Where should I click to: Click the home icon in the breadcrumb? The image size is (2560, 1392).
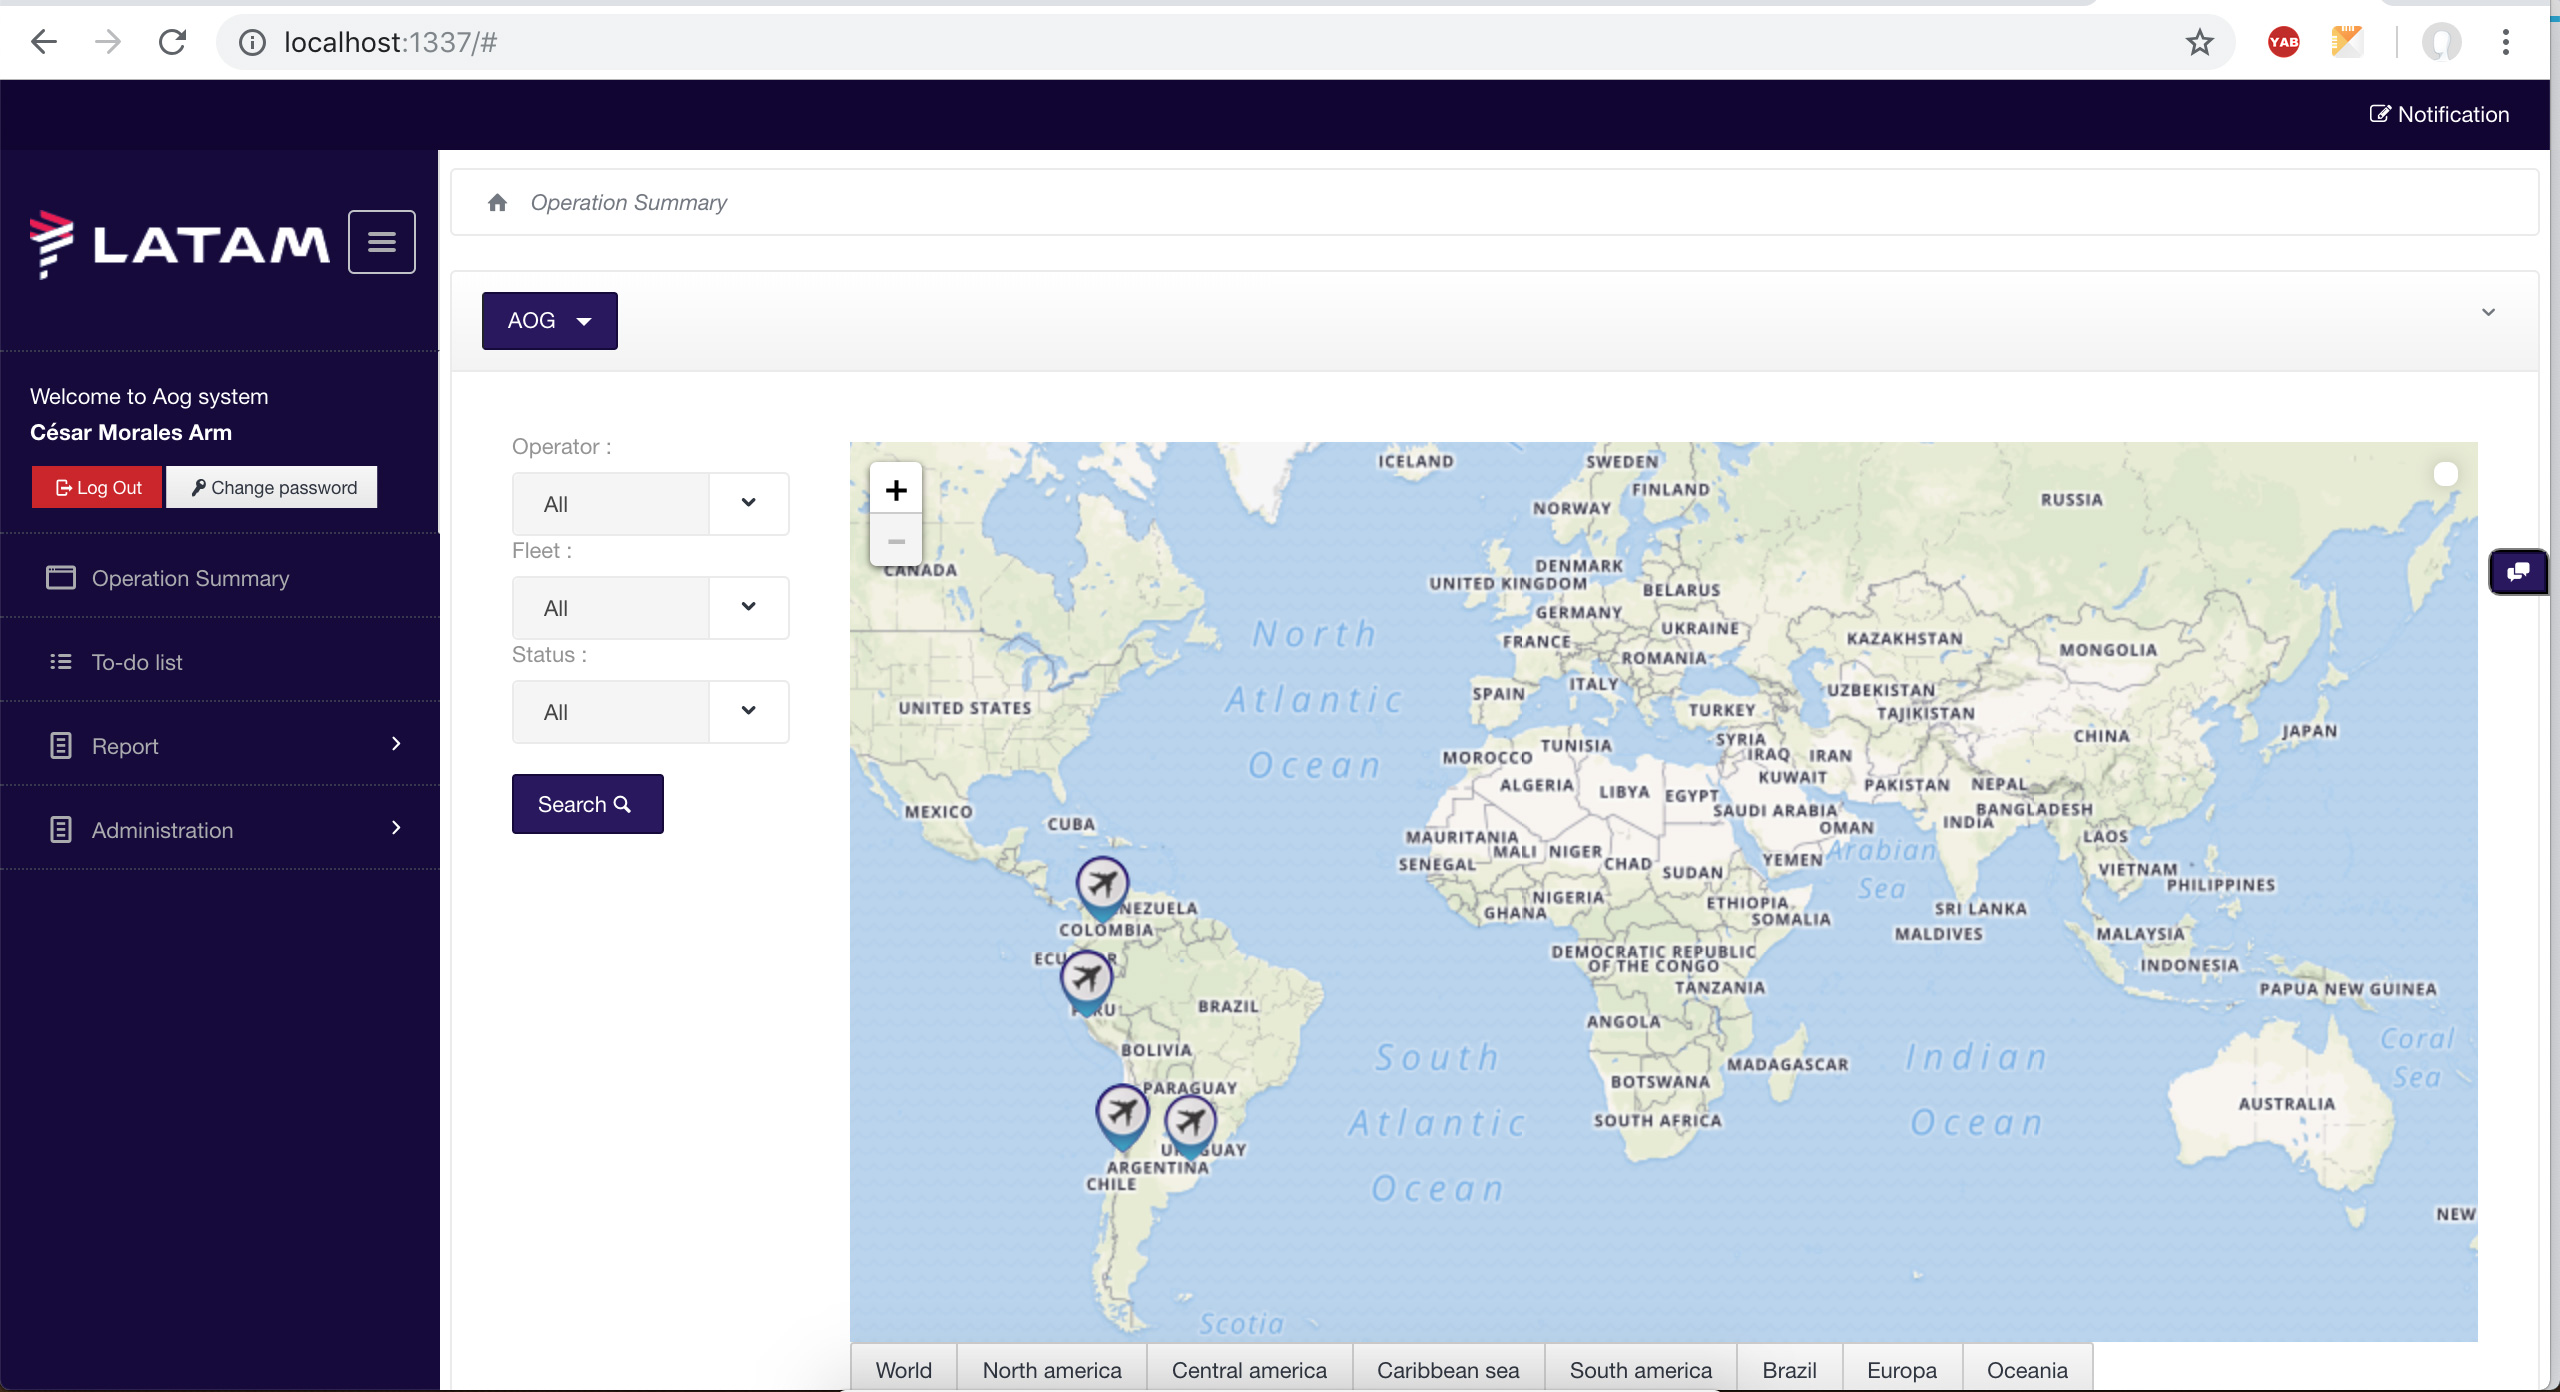point(497,203)
